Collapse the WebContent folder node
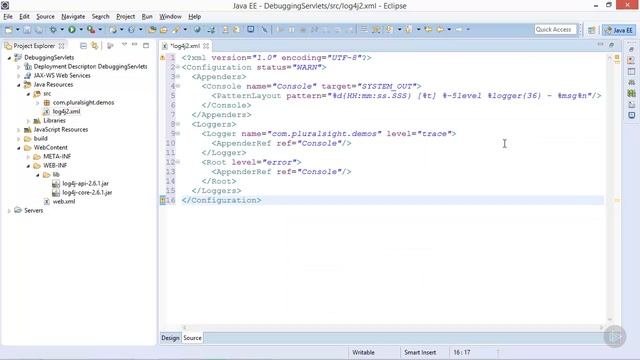The image size is (640, 360). tap(19, 148)
